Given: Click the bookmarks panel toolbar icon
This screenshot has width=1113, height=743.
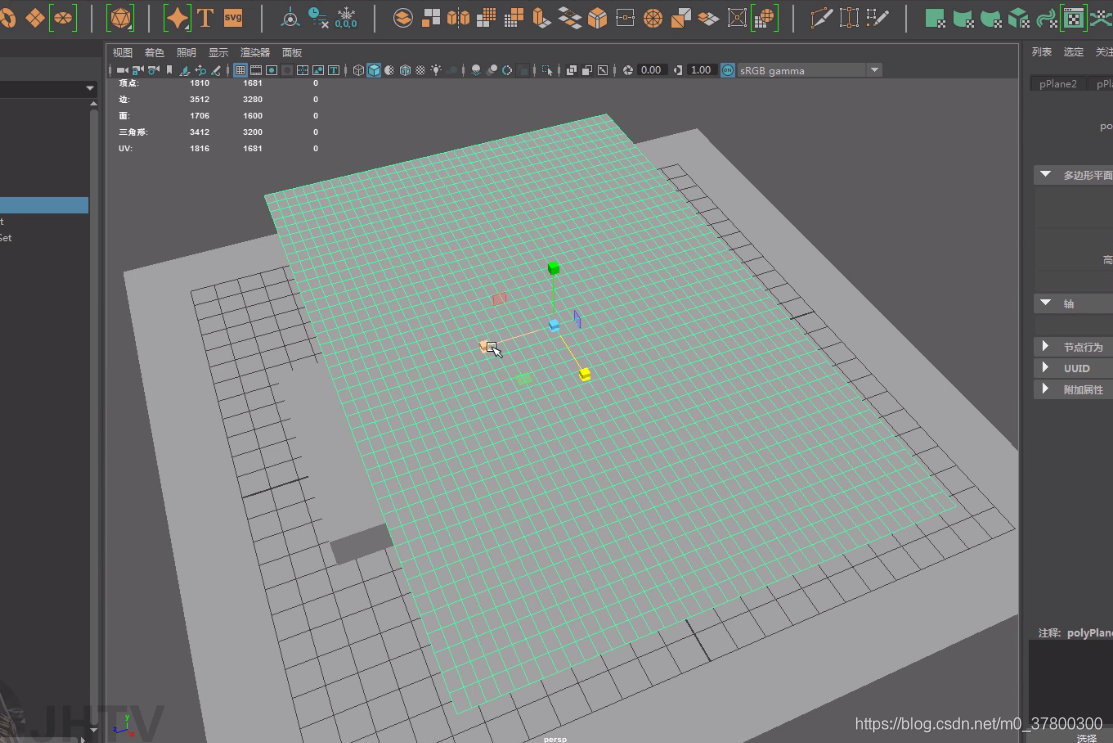Looking at the screenshot, I should [169, 70].
